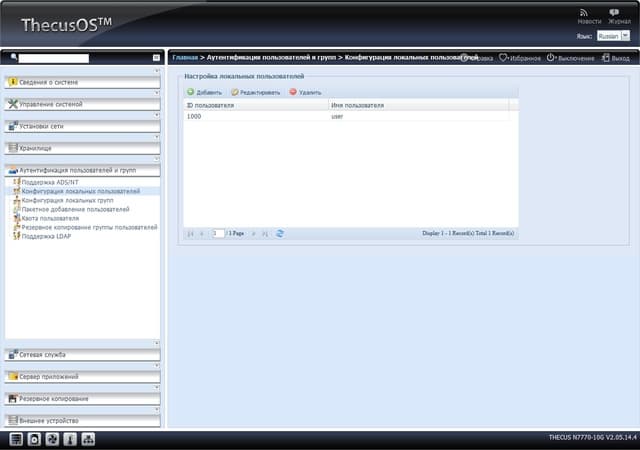640x450 pixels.
Task: Click the Сведения о системе info icon
Action: (x=13, y=82)
